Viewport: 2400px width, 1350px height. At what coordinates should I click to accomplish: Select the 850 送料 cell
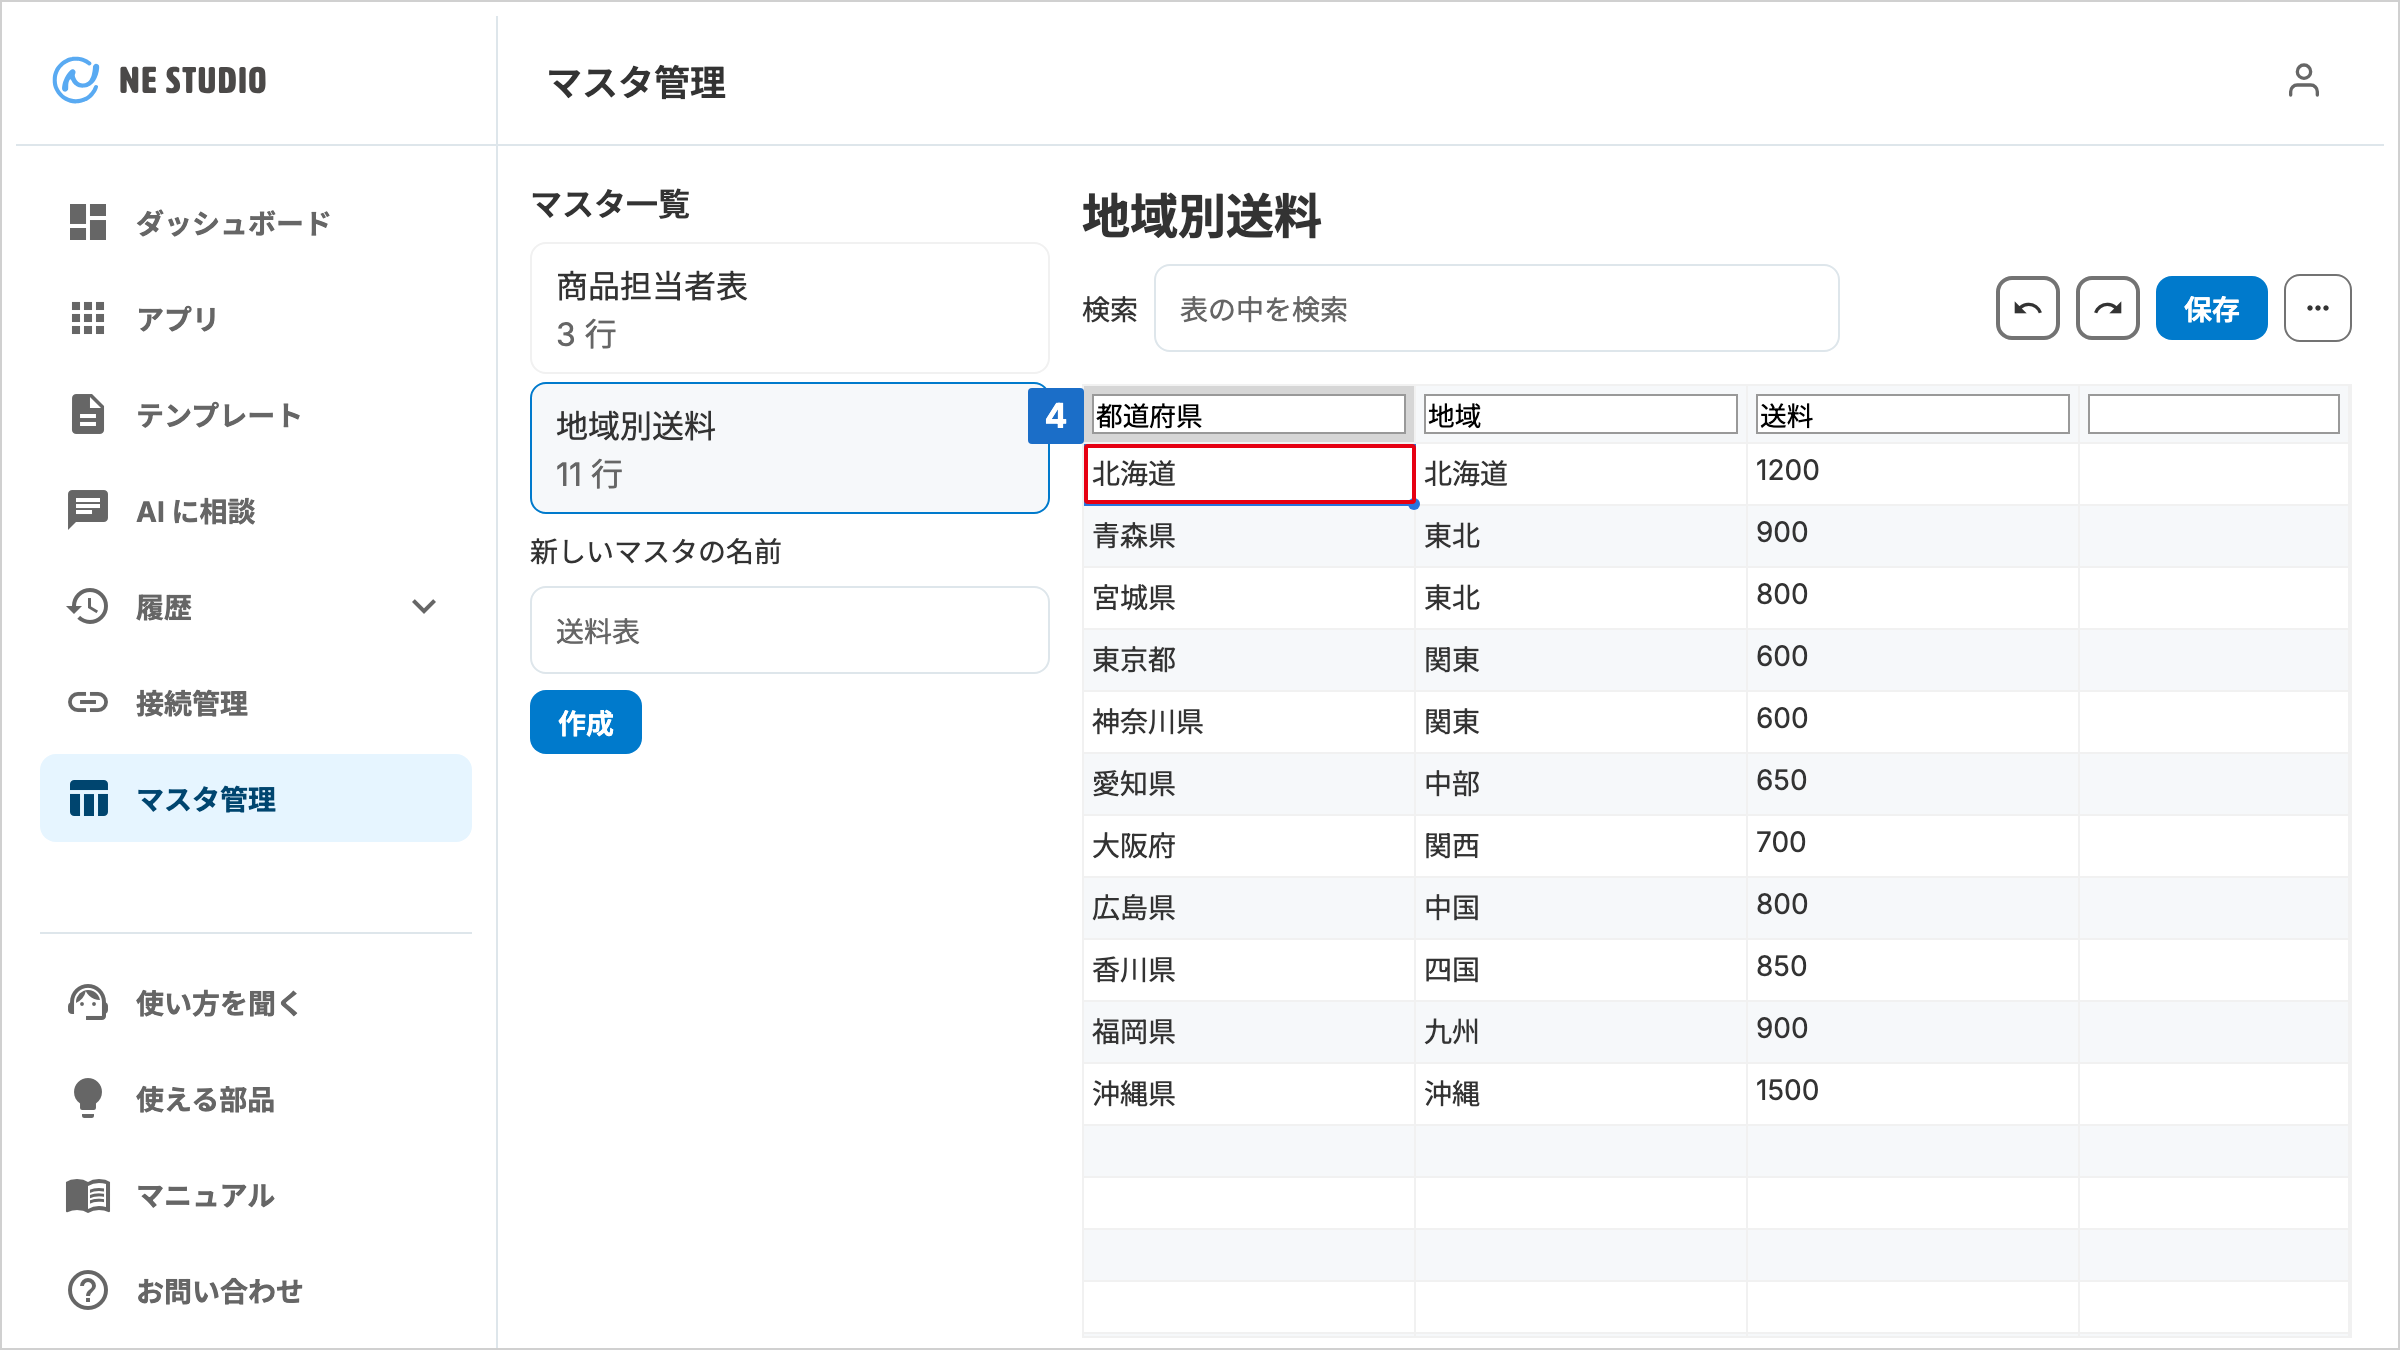click(x=1912, y=970)
